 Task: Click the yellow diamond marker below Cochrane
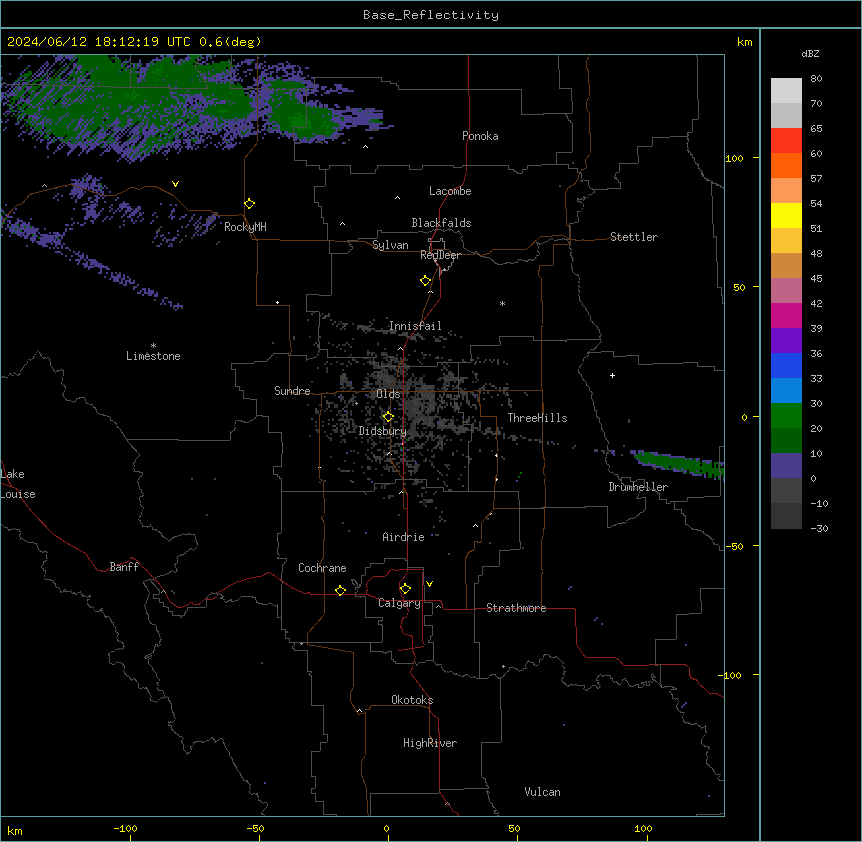click(x=340, y=590)
